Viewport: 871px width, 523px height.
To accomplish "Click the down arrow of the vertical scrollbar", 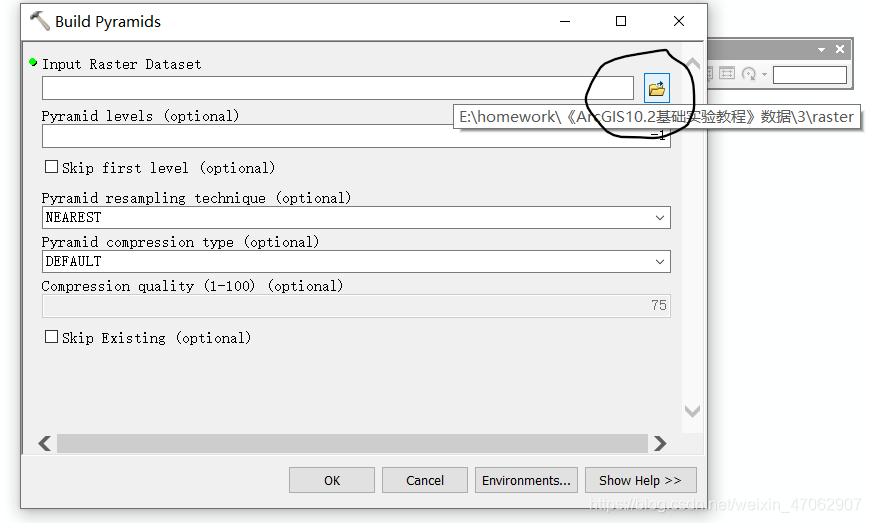I will (692, 411).
